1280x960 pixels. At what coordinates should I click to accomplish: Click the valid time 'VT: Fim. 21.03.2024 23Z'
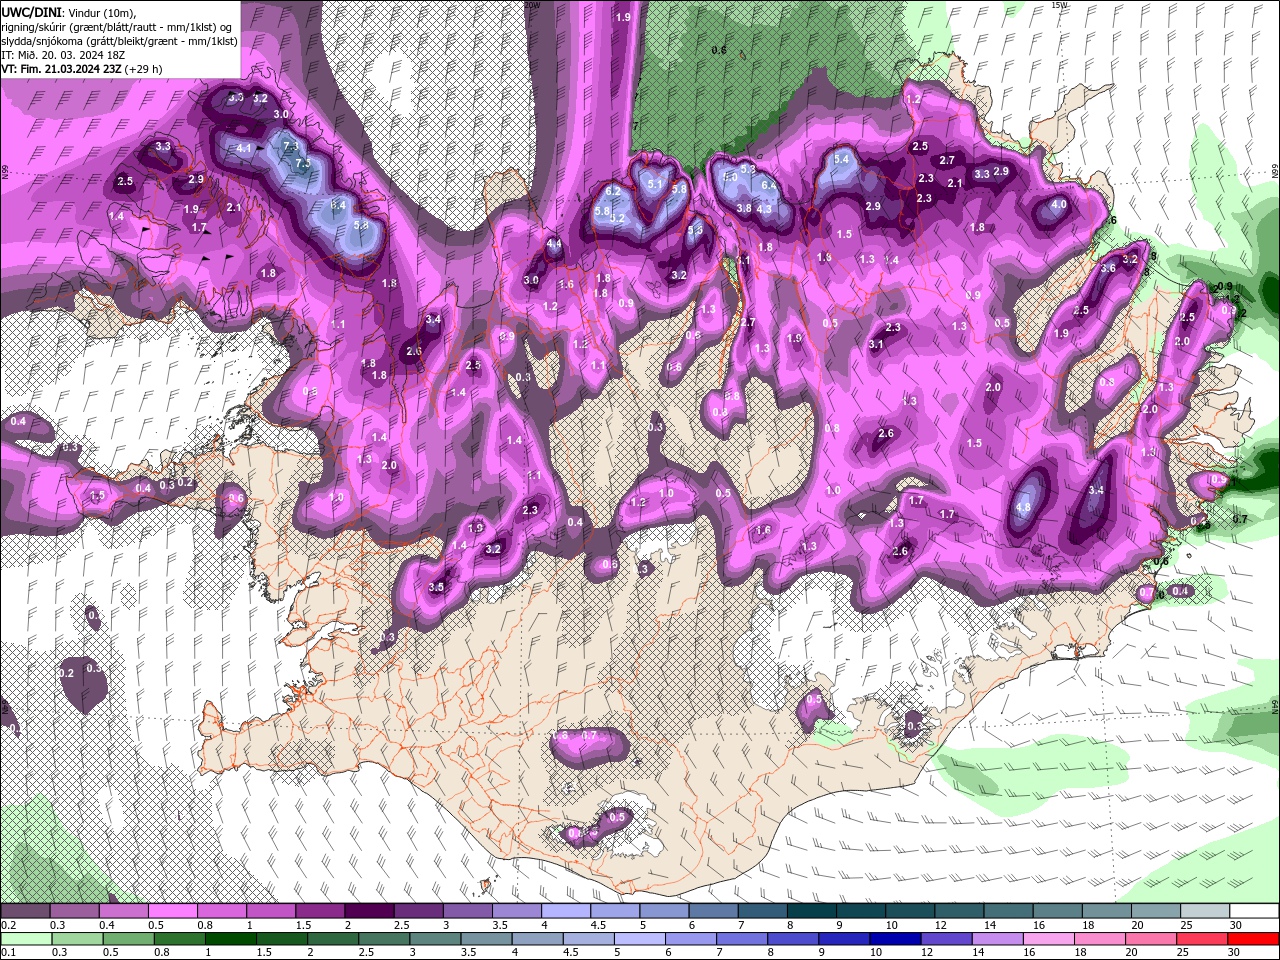60,69
